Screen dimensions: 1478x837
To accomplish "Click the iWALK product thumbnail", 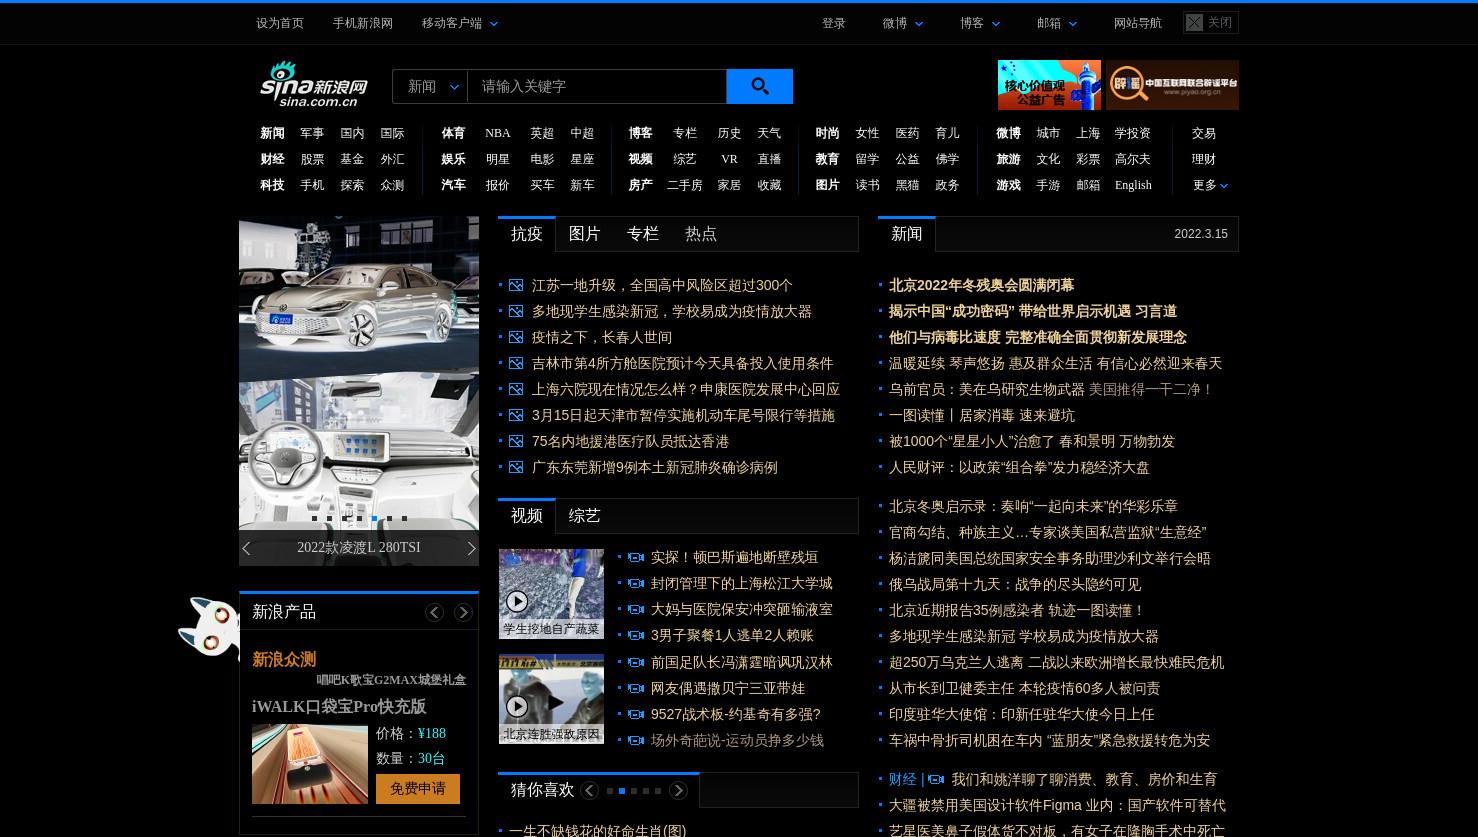I will click(x=310, y=764).
